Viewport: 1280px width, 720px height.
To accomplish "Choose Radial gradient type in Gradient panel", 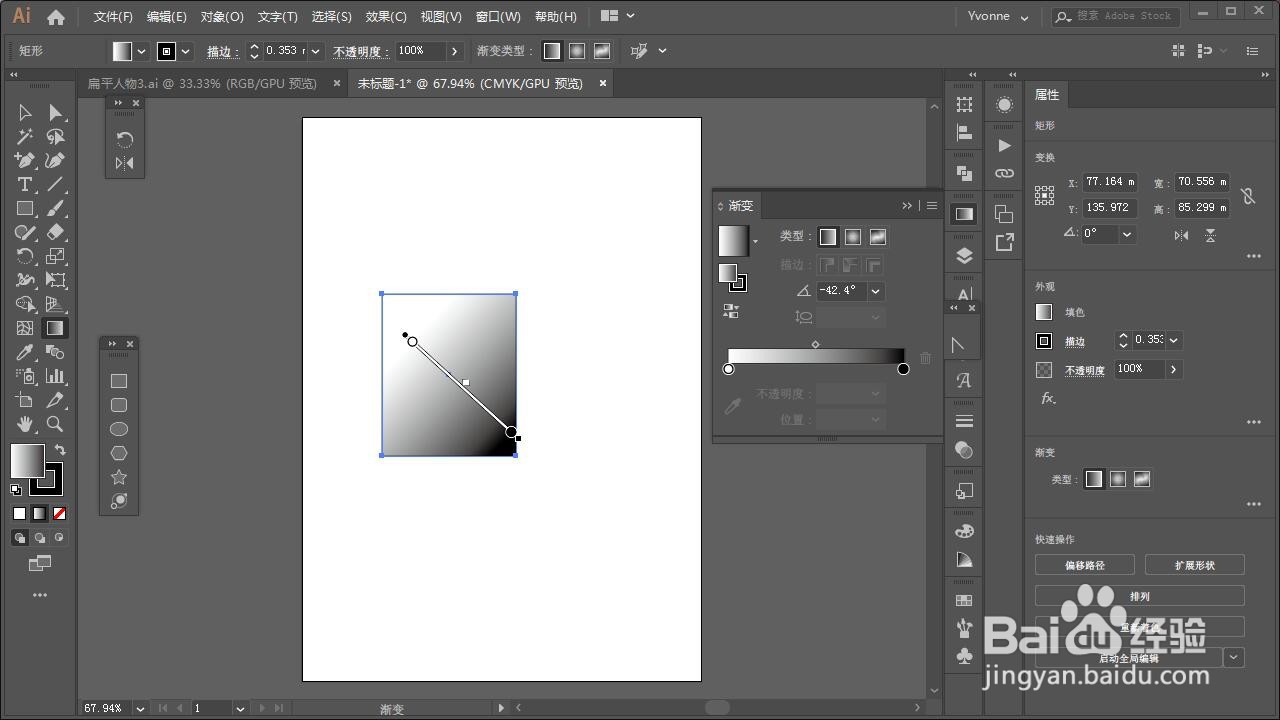I will tap(853, 237).
